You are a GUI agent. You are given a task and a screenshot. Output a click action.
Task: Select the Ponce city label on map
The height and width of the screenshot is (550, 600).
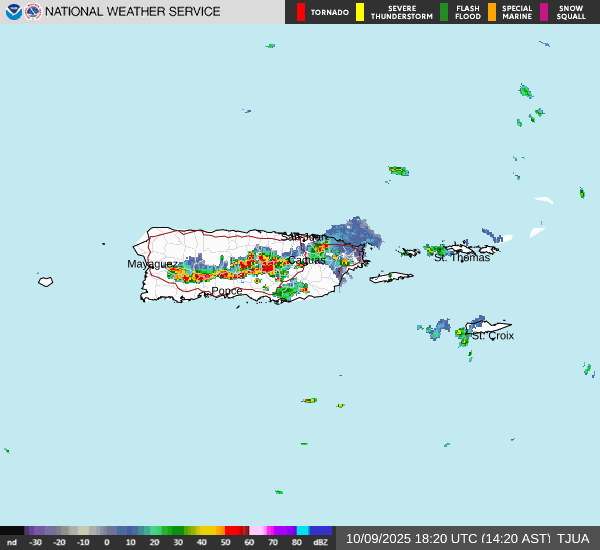tap(226, 291)
